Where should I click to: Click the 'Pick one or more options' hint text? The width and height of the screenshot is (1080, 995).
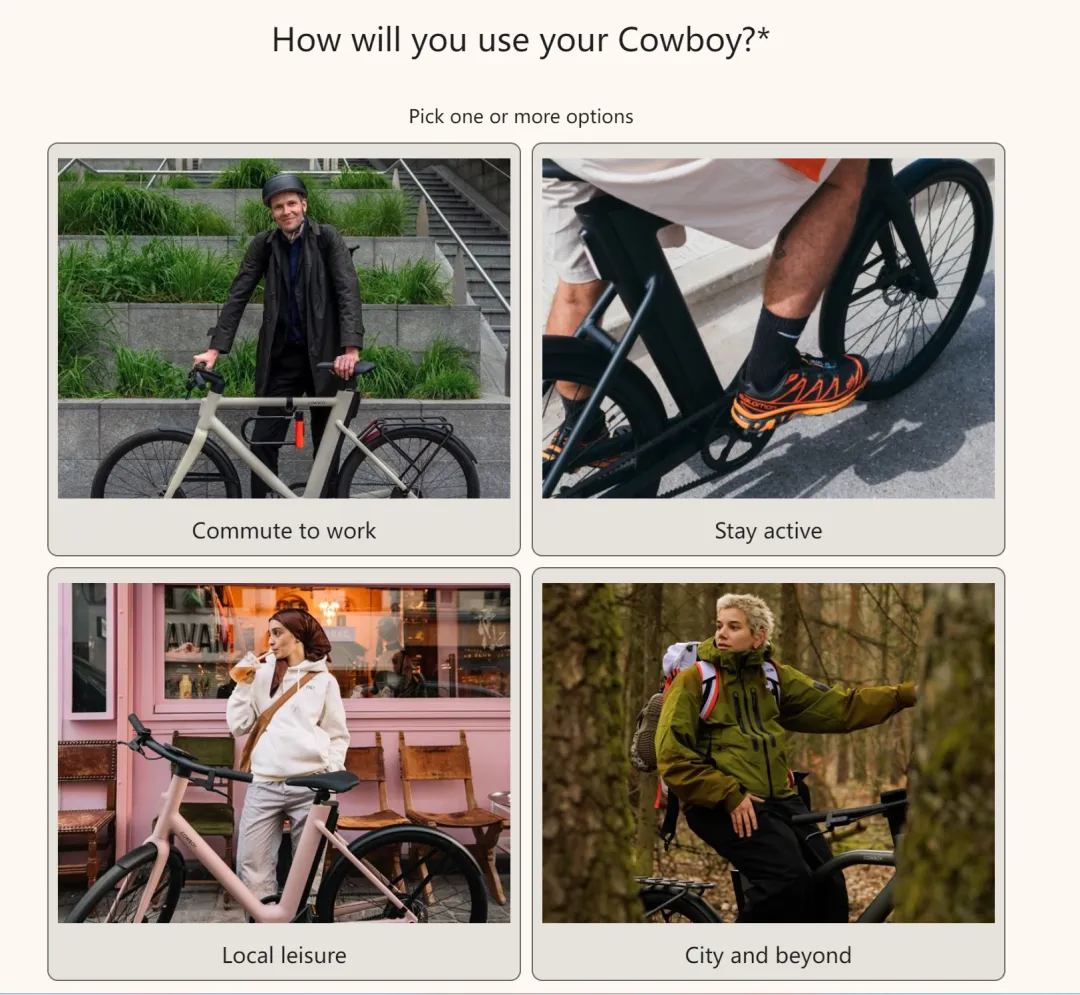(x=521, y=116)
